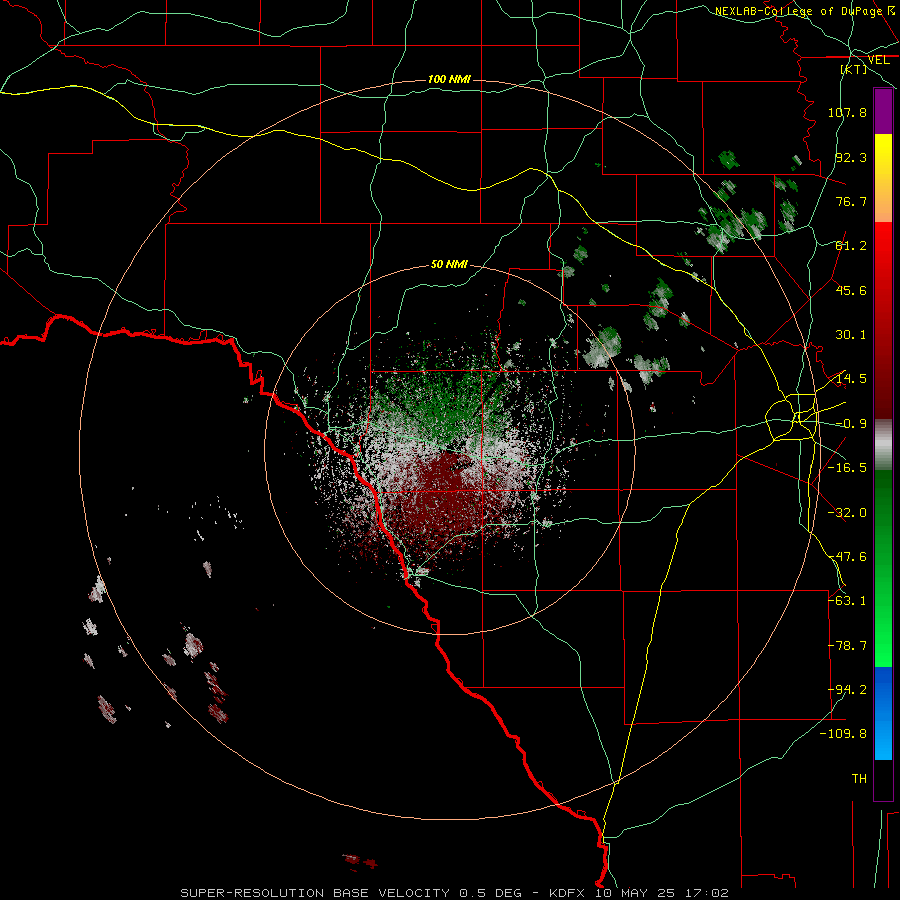
Task: Click the yellow-orange segment of the color bar
Action: tap(883, 178)
